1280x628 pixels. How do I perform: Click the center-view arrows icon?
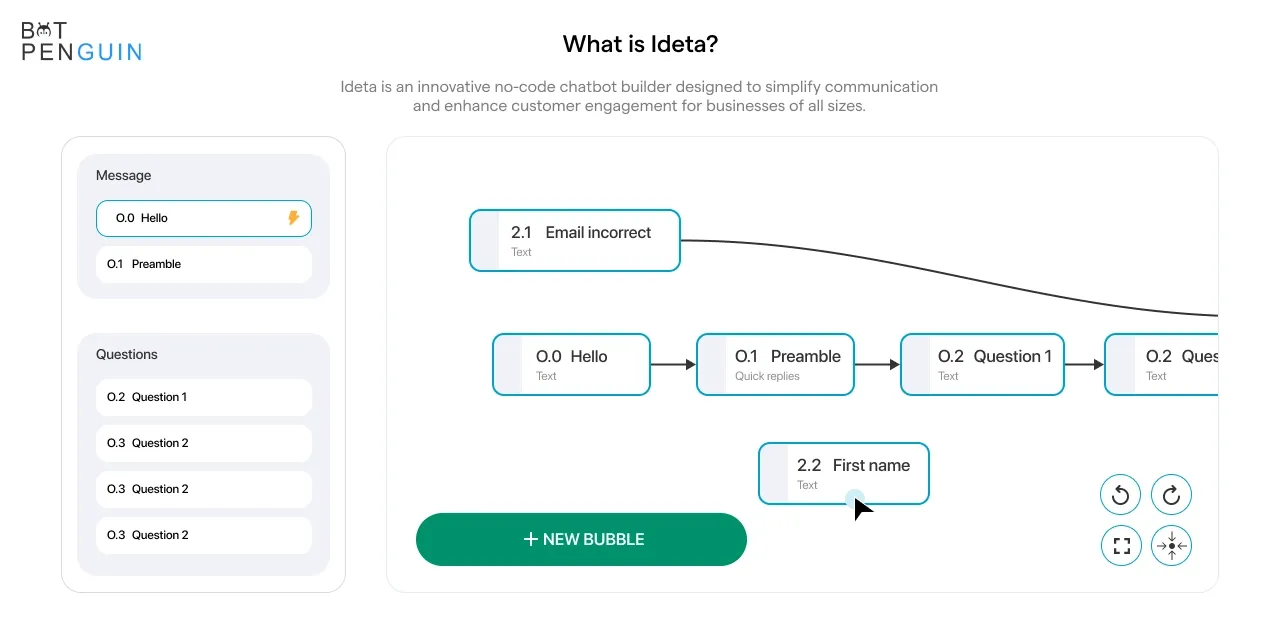click(x=1171, y=546)
